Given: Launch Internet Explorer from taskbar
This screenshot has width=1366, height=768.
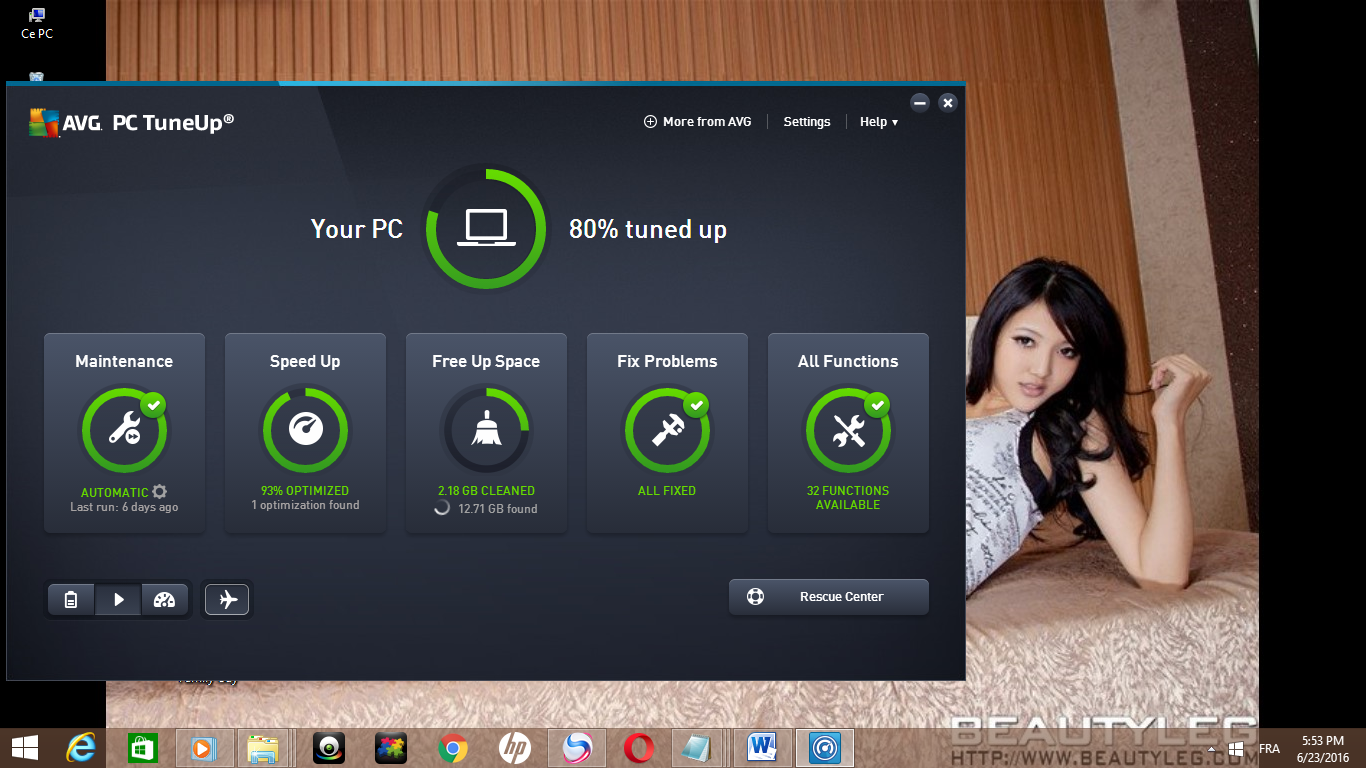Looking at the screenshot, I should pos(81,748).
